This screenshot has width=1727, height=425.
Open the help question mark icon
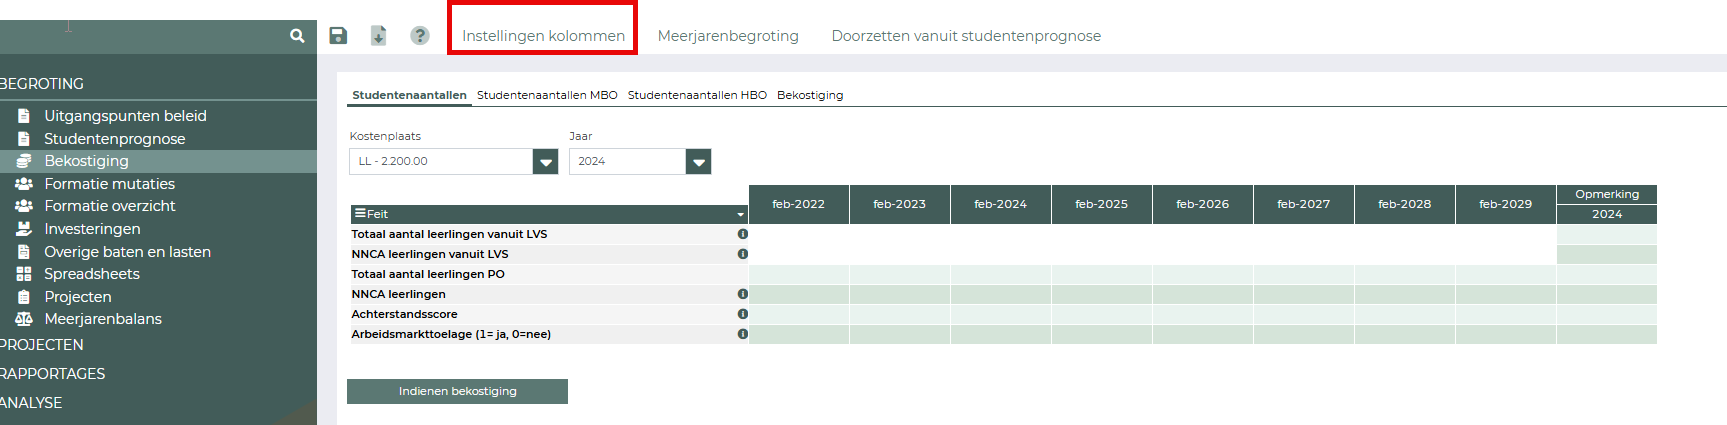(x=420, y=36)
